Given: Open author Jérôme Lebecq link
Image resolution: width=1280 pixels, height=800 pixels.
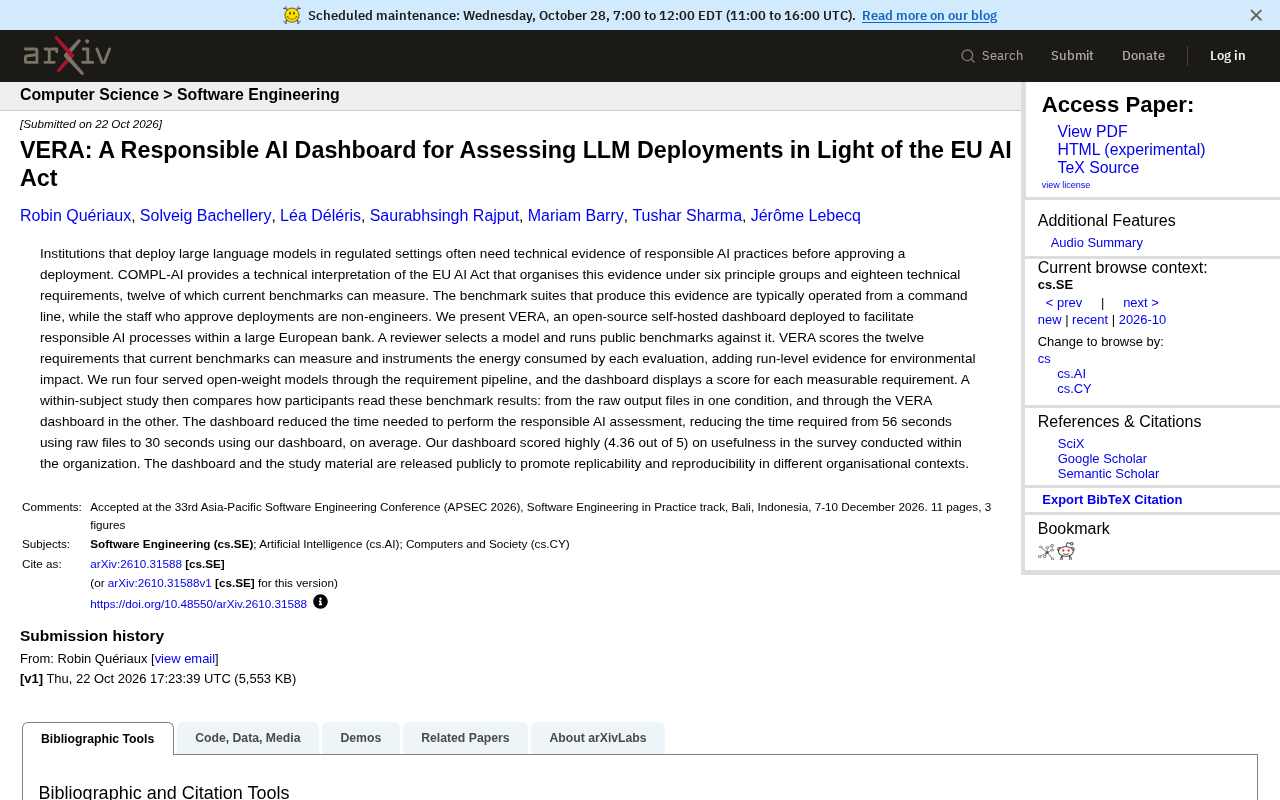Looking at the screenshot, I should (x=806, y=216).
